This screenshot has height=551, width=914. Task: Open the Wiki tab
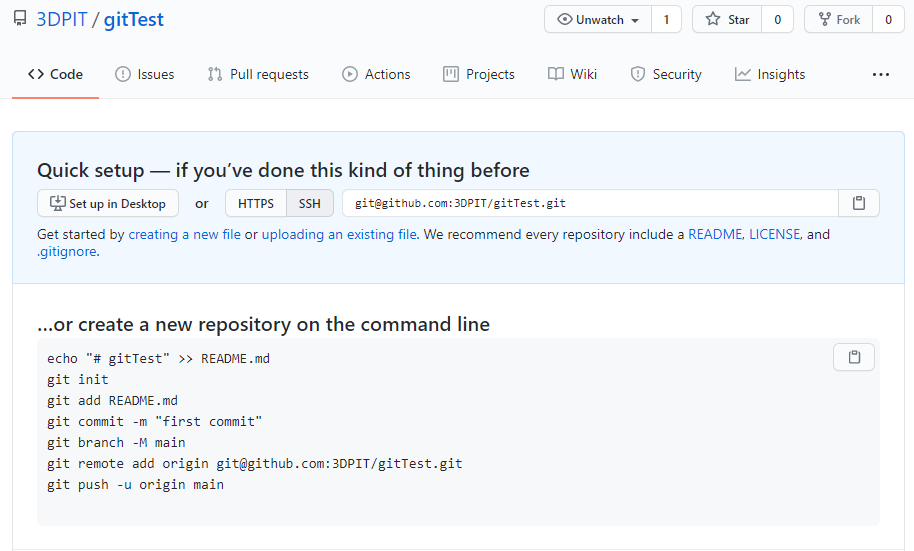572,74
